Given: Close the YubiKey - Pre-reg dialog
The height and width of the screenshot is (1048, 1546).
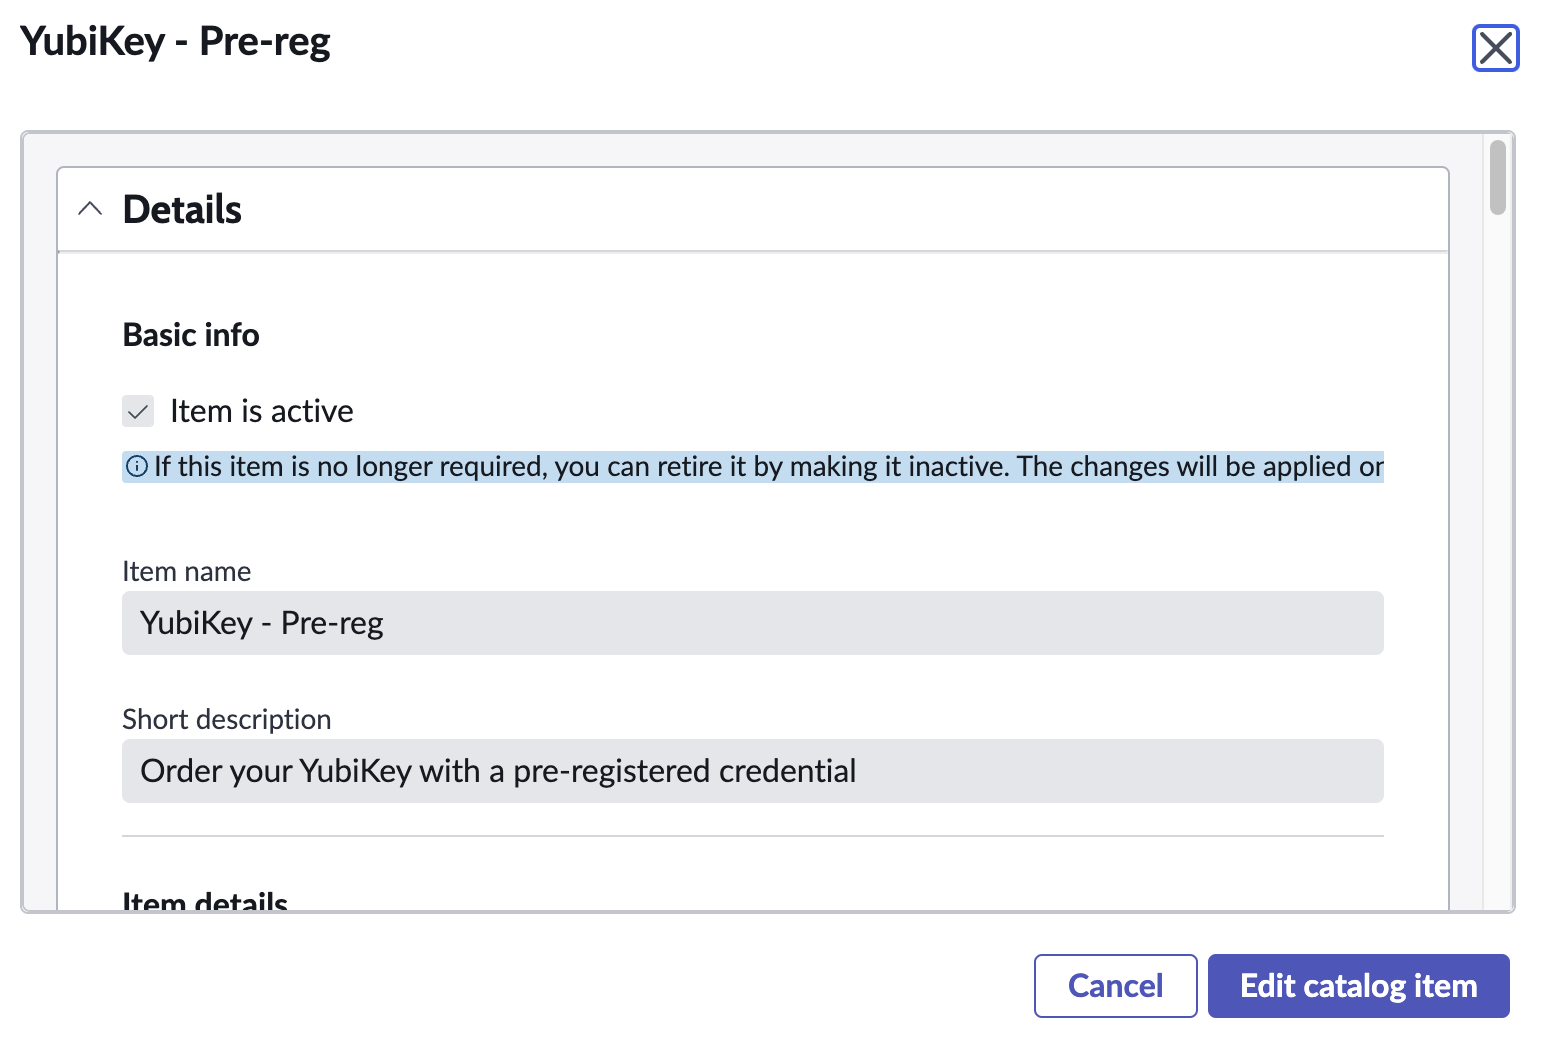Looking at the screenshot, I should click(1495, 48).
